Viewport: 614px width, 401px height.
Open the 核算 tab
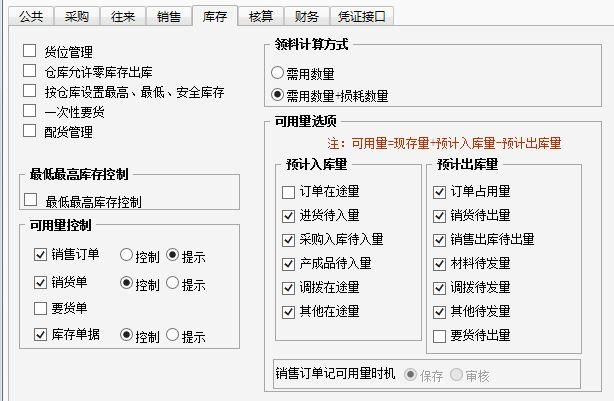pyautogui.click(x=261, y=16)
